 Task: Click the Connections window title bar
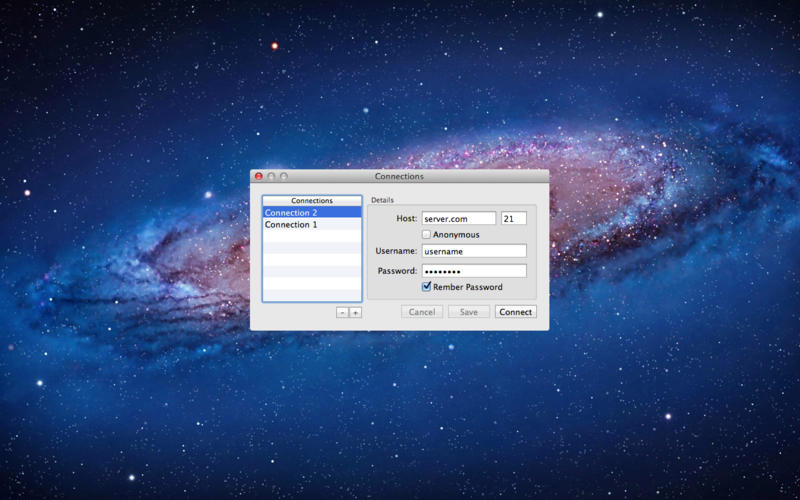click(x=399, y=177)
